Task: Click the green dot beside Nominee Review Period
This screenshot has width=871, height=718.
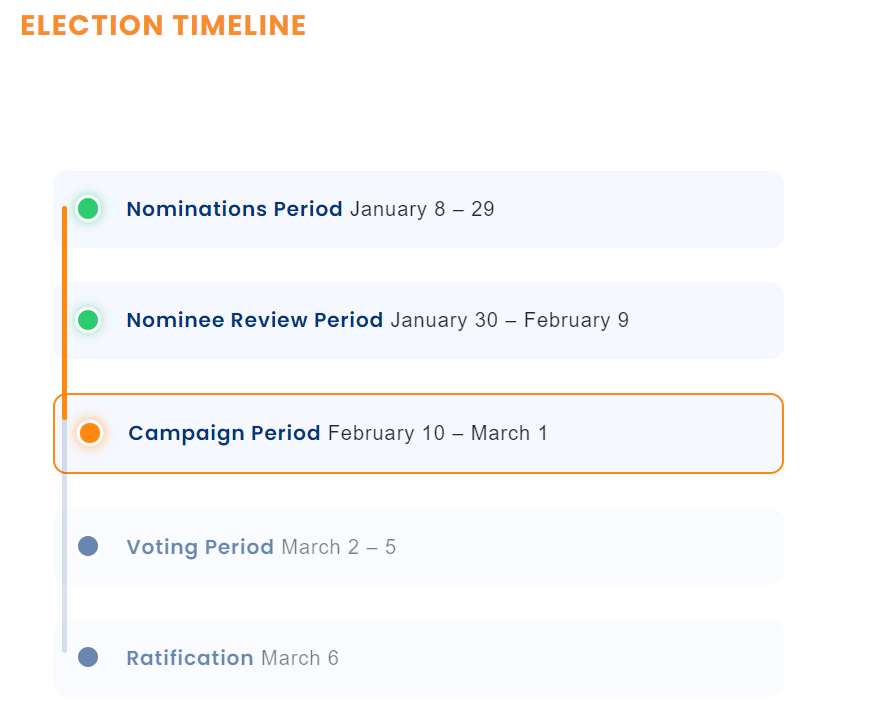Action: click(x=88, y=320)
